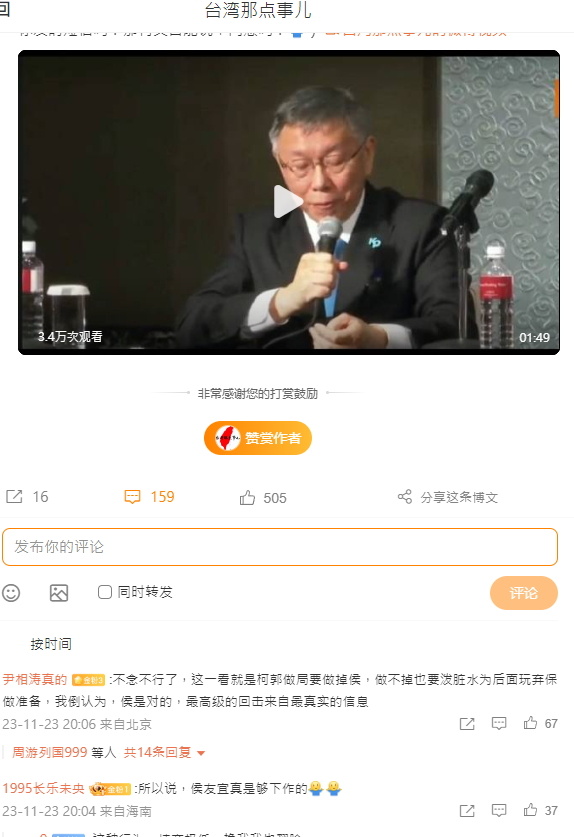Open user profile 1995长乐未央
574x837 pixels.
click(x=43, y=788)
